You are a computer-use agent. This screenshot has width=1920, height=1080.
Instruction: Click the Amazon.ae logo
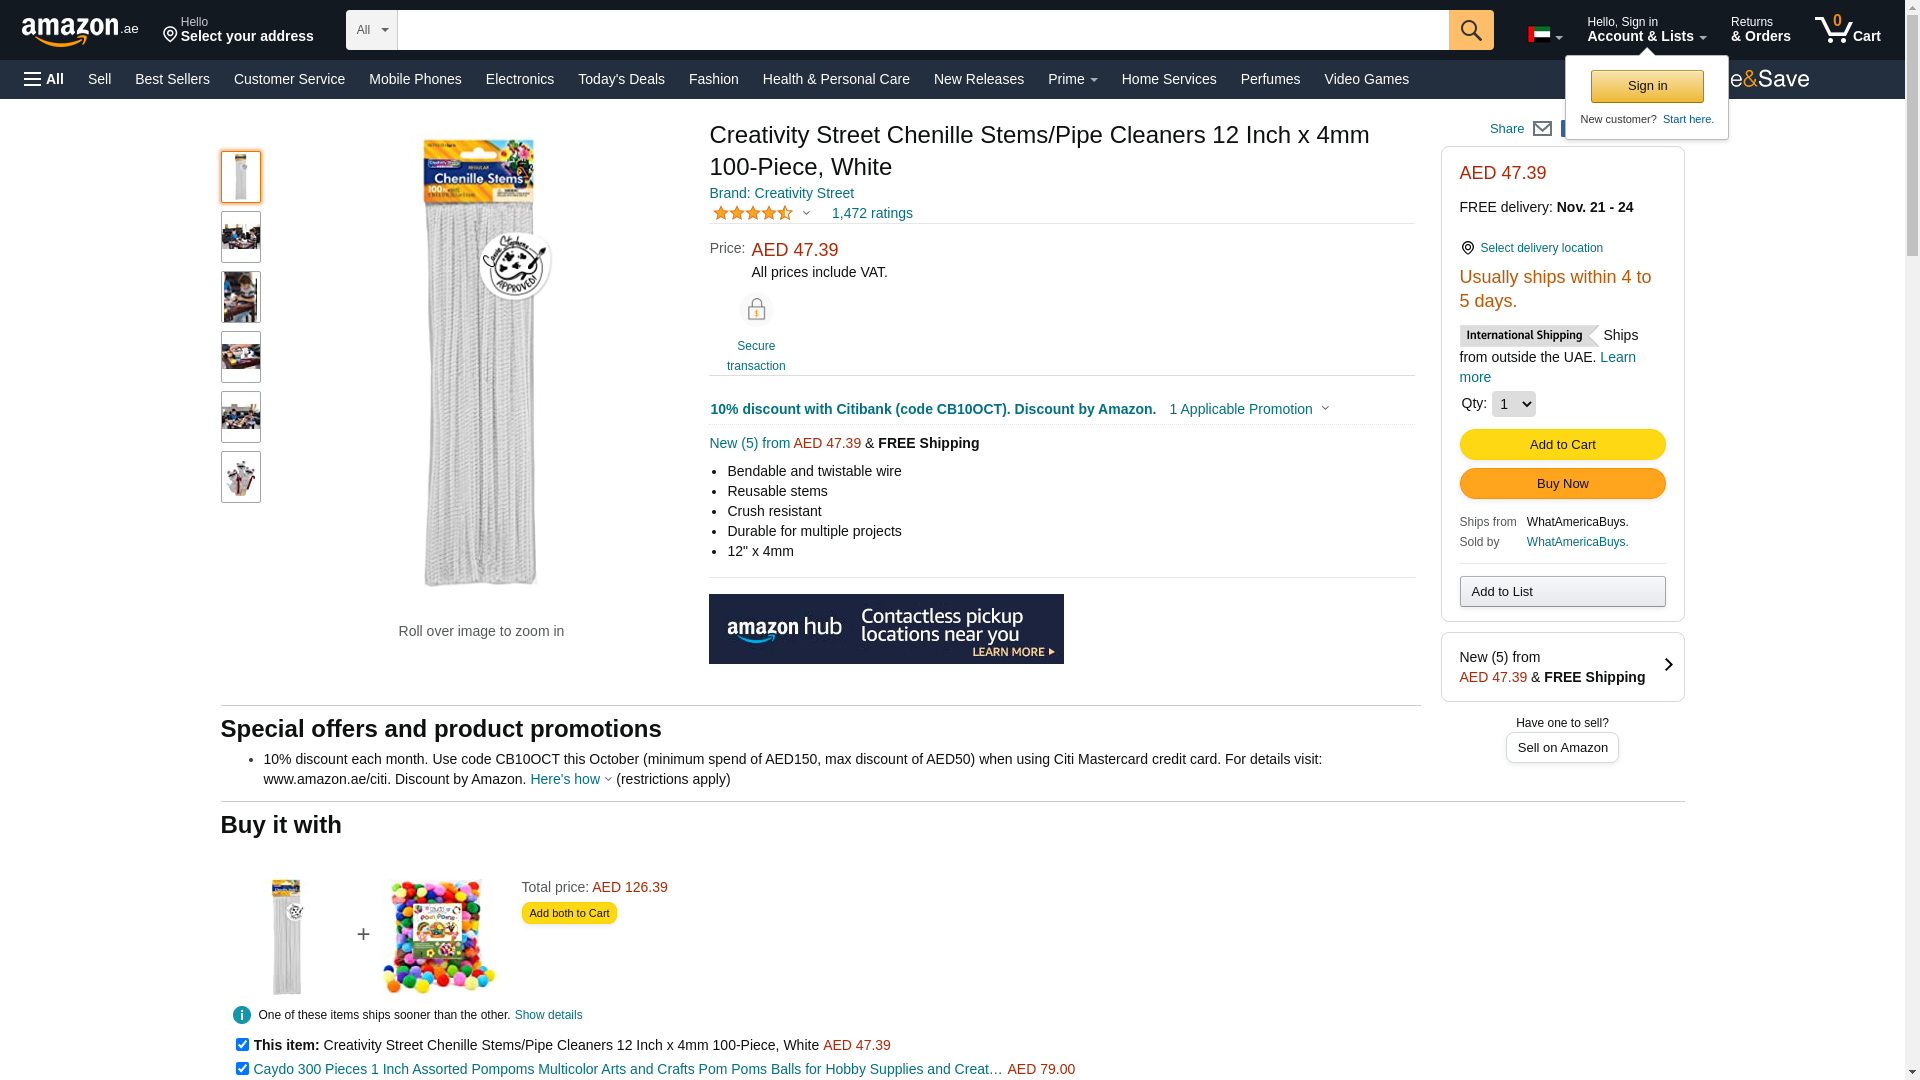click(x=80, y=31)
